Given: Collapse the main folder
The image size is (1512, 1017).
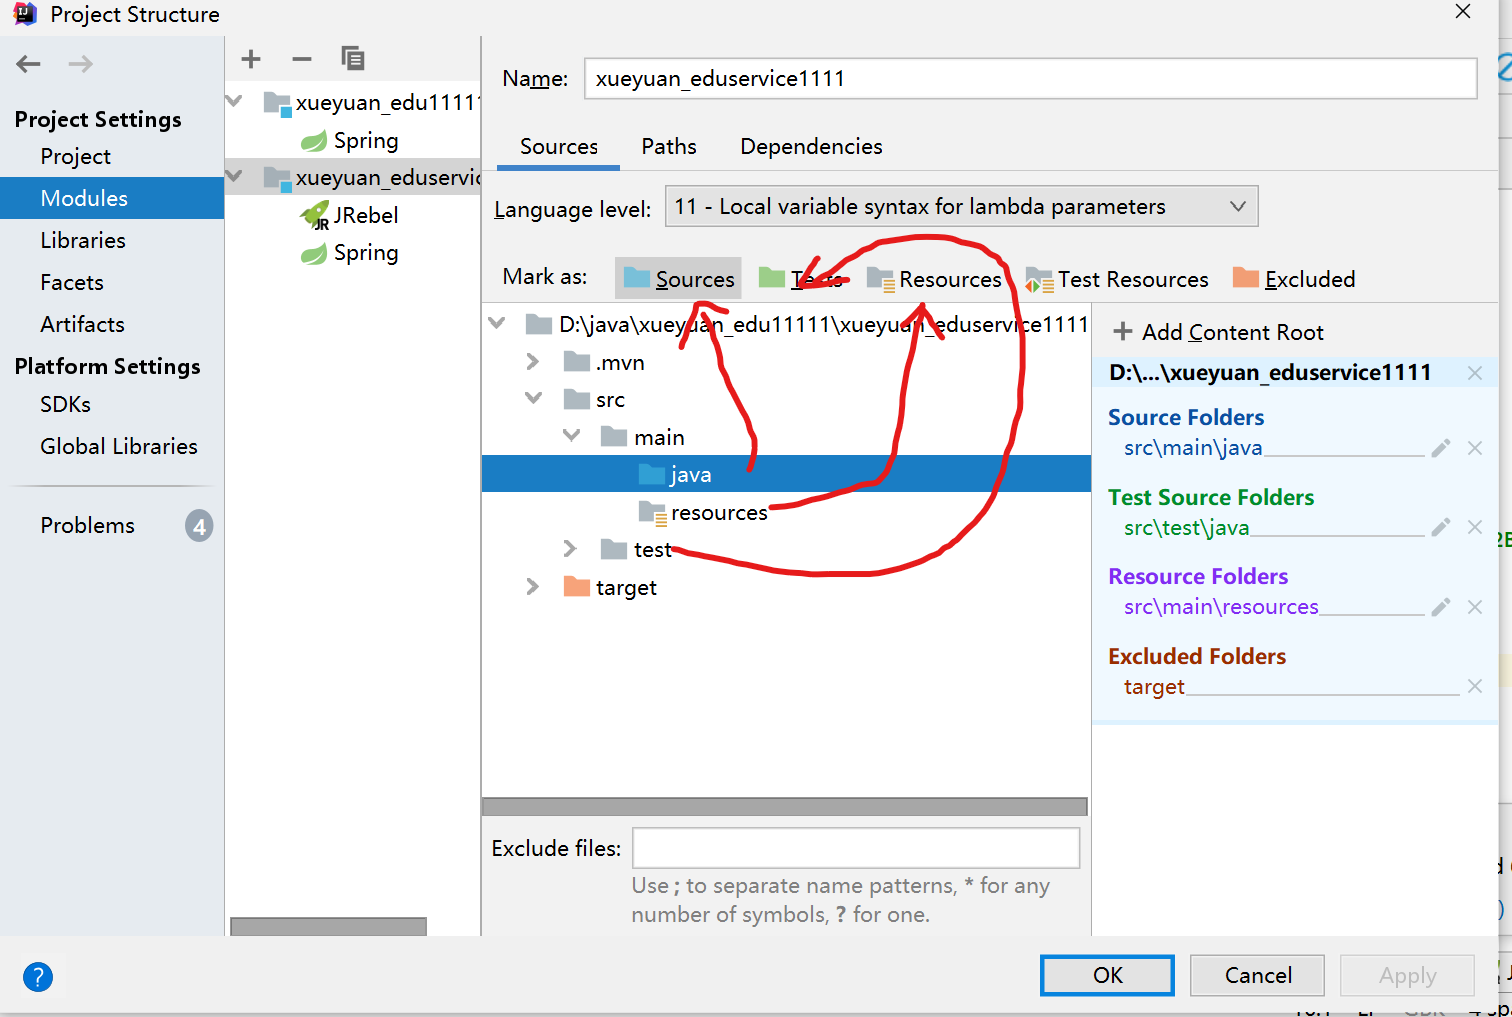Looking at the screenshot, I should pyautogui.click(x=572, y=436).
